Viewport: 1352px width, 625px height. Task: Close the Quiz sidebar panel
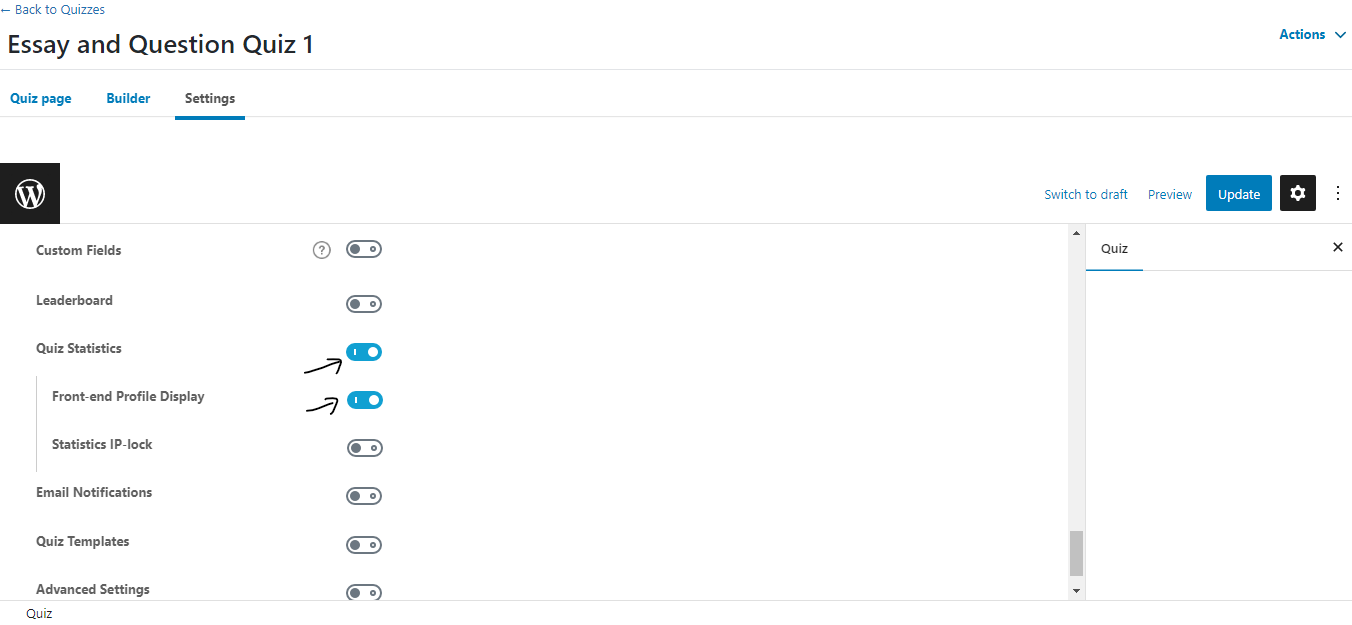pos(1337,247)
